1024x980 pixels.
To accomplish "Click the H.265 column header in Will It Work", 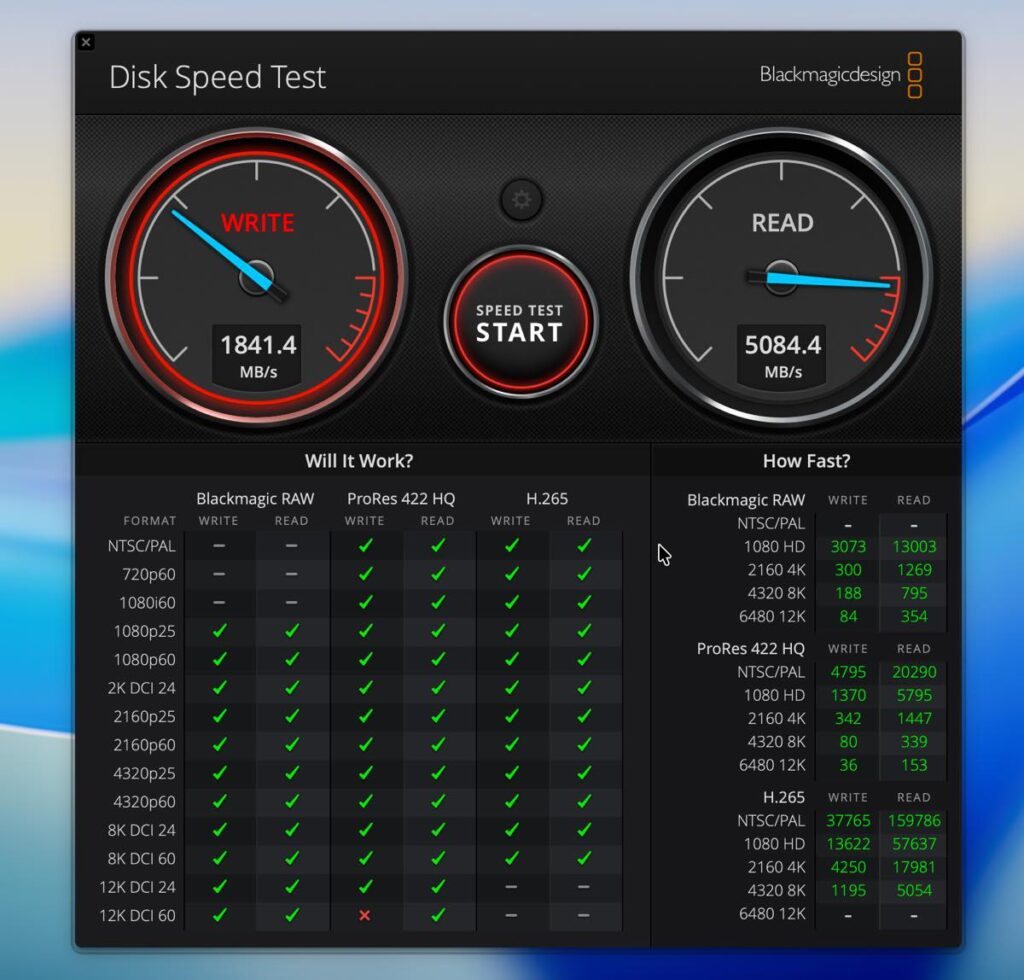I will pos(547,499).
